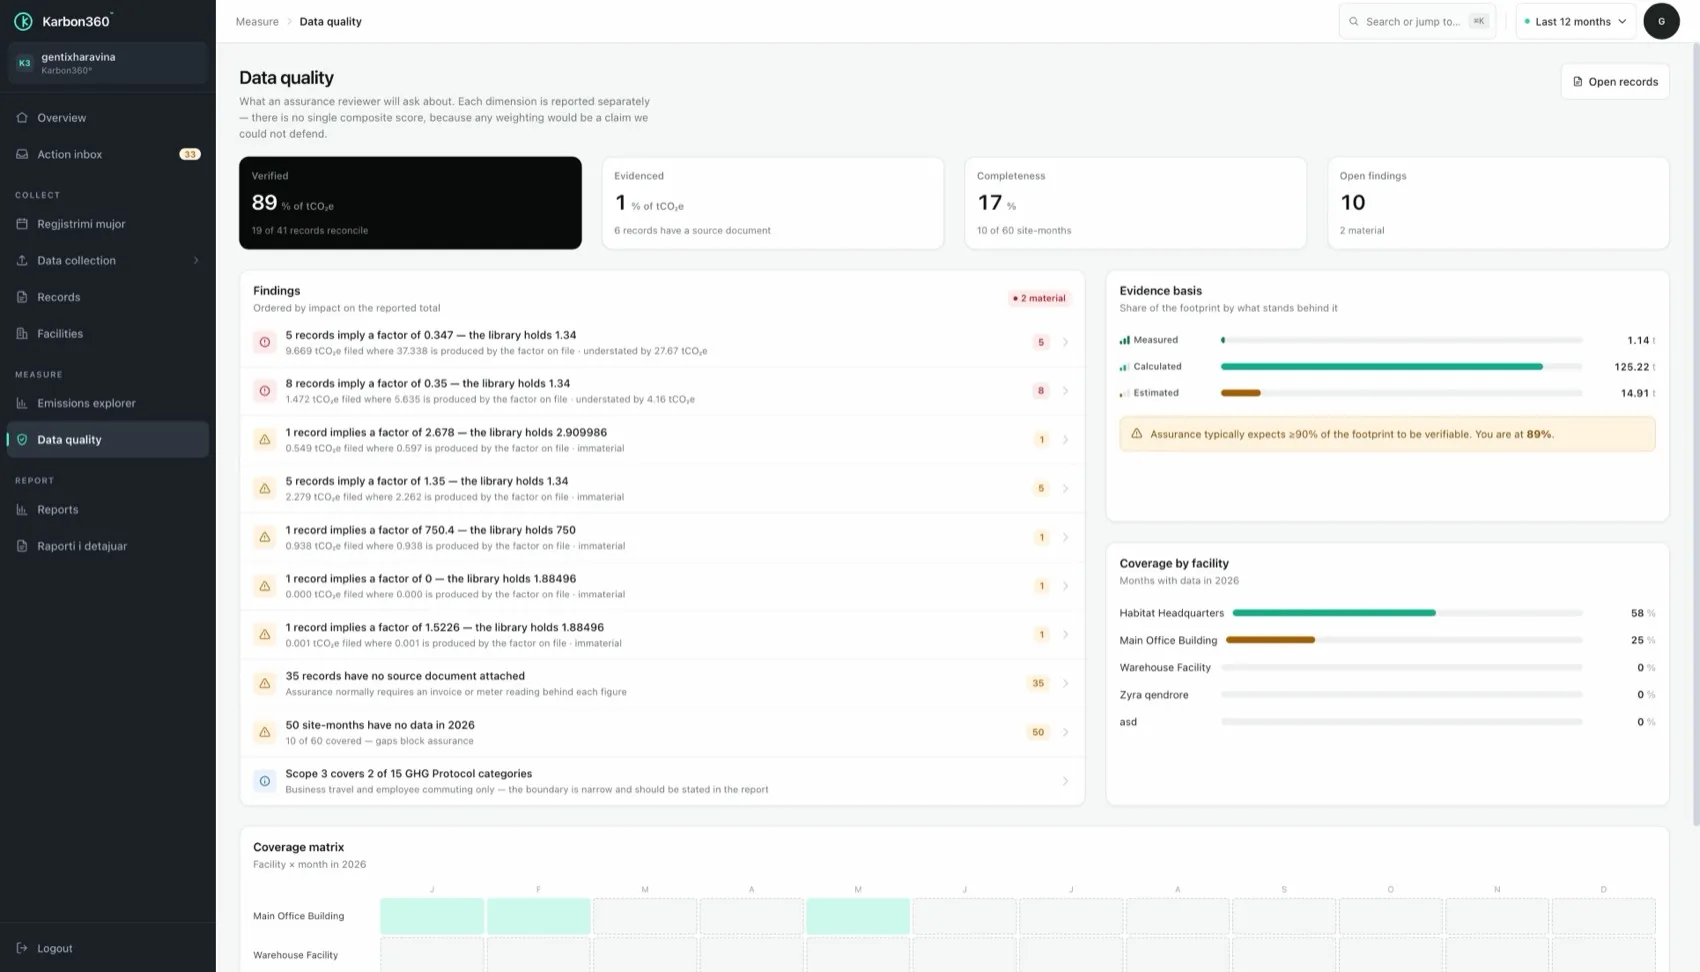Click the 2 material badge in Findings
The image size is (1700, 972).
pos(1039,298)
